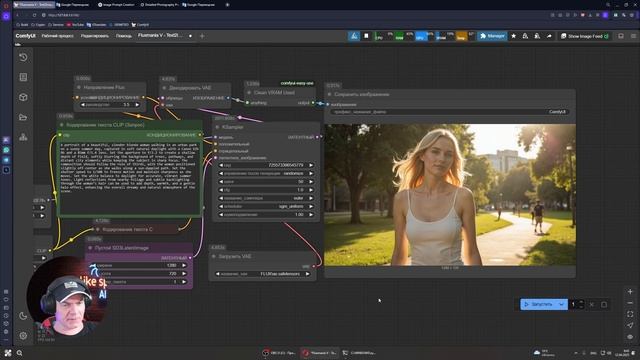
Task: Add a new workflow tab with plus
Action: pyautogui.click(x=202, y=36)
